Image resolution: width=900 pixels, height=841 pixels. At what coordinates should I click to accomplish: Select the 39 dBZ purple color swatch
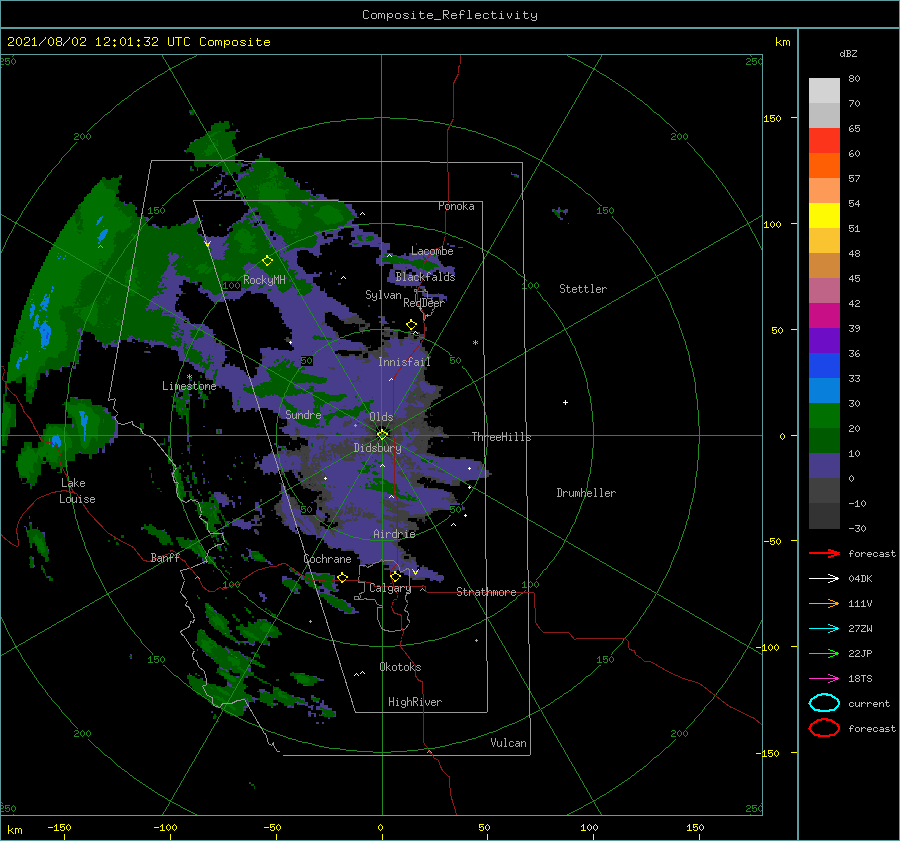click(824, 340)
